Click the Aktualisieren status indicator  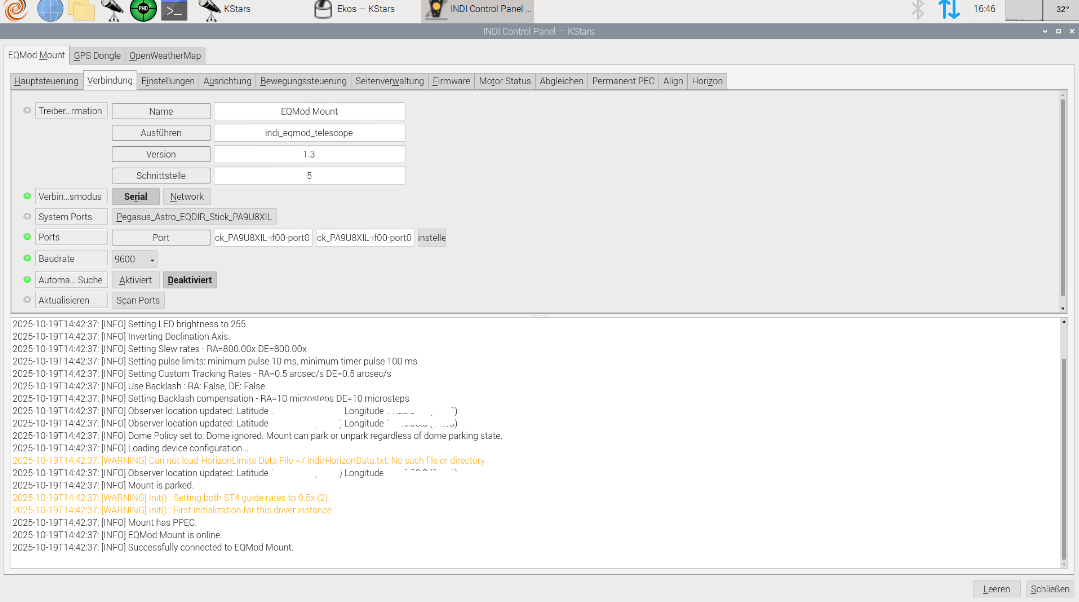(x=27, y=300)
